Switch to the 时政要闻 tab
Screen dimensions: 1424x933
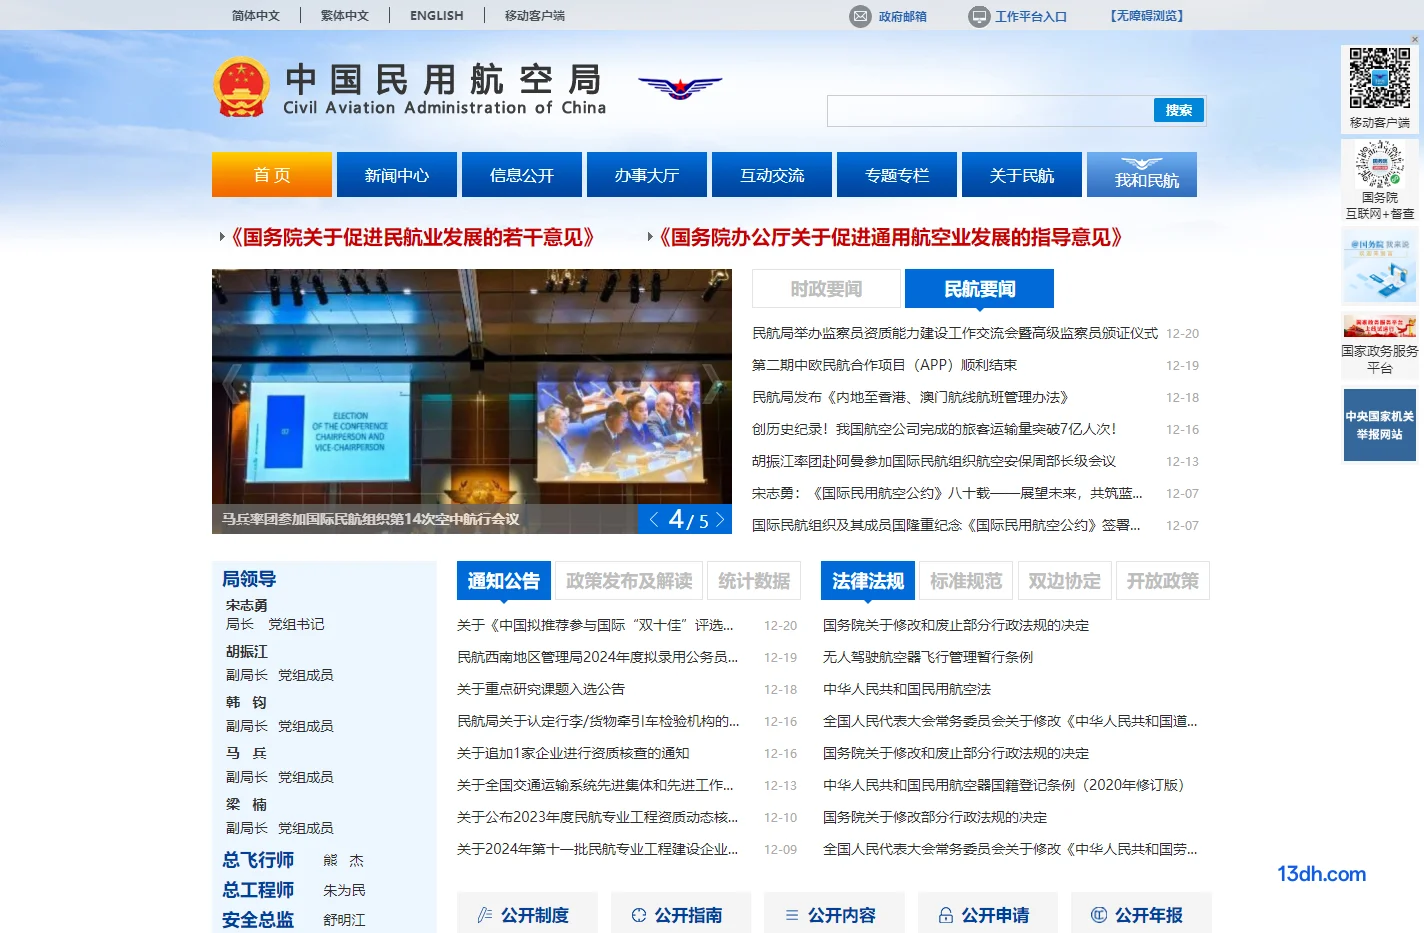click(826, 289)
